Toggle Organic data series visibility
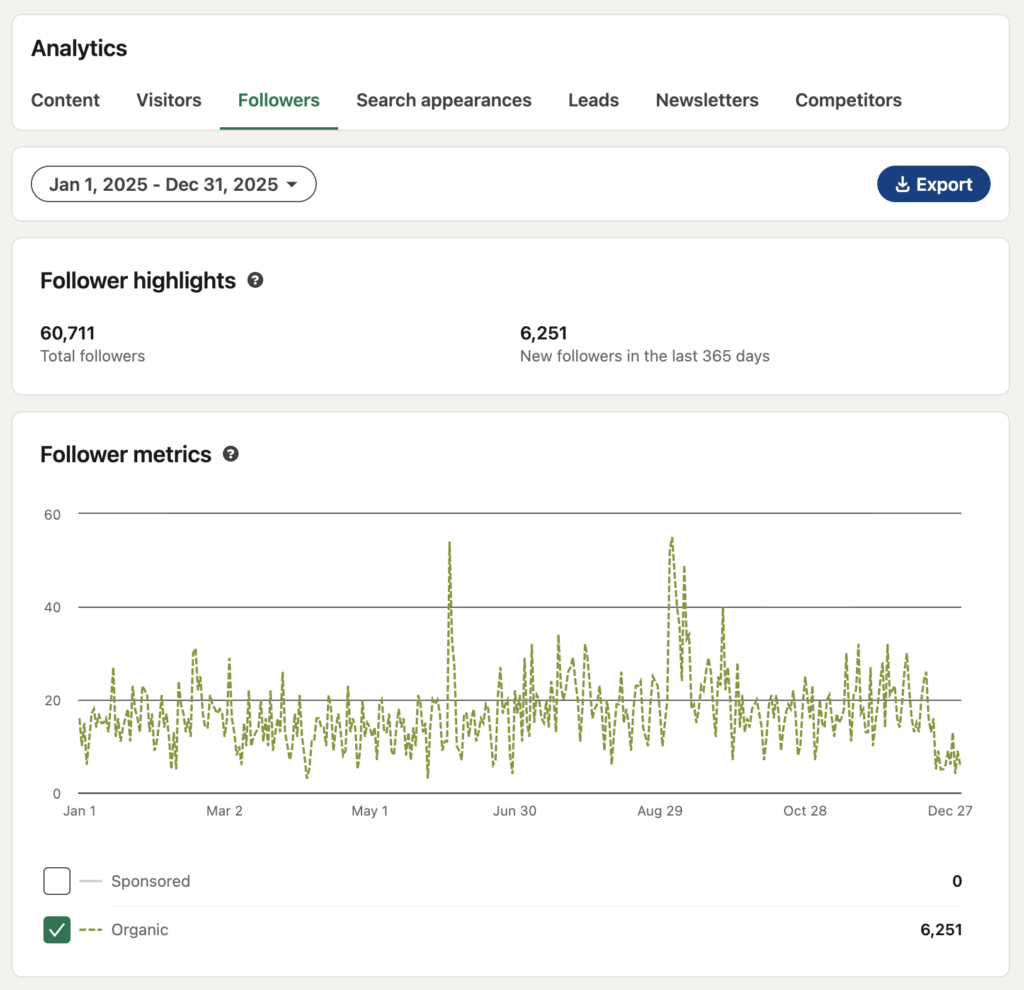 click(57, 929)
